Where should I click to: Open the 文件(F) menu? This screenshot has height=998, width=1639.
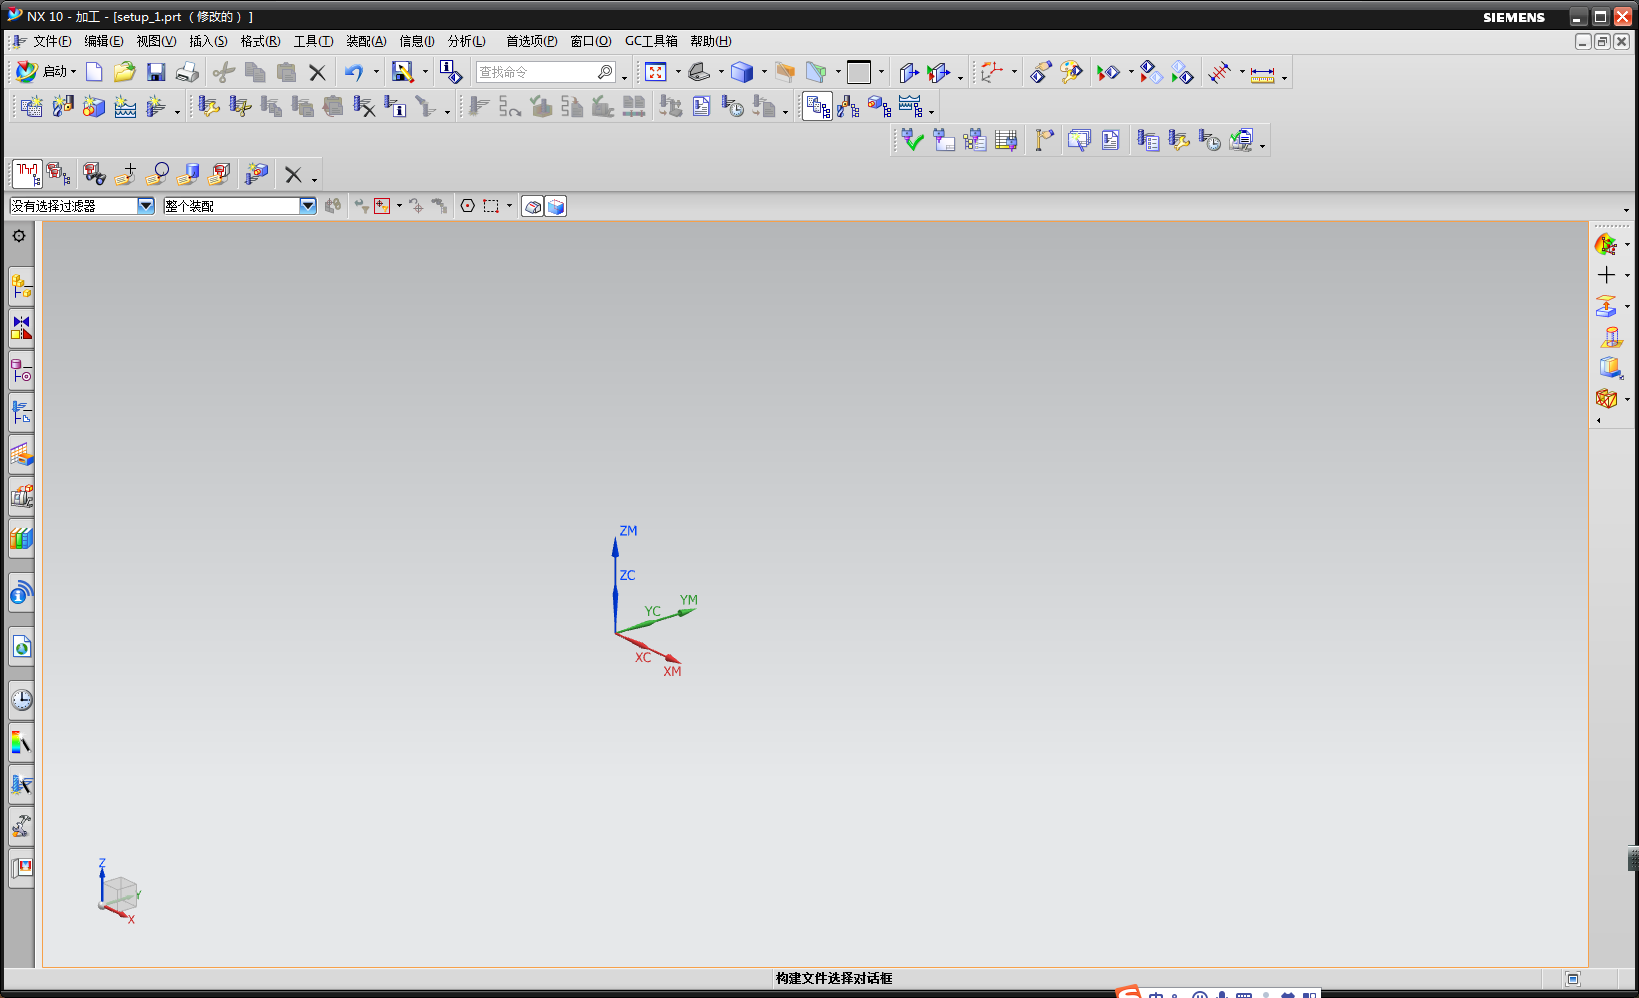[x=52, y=41]
